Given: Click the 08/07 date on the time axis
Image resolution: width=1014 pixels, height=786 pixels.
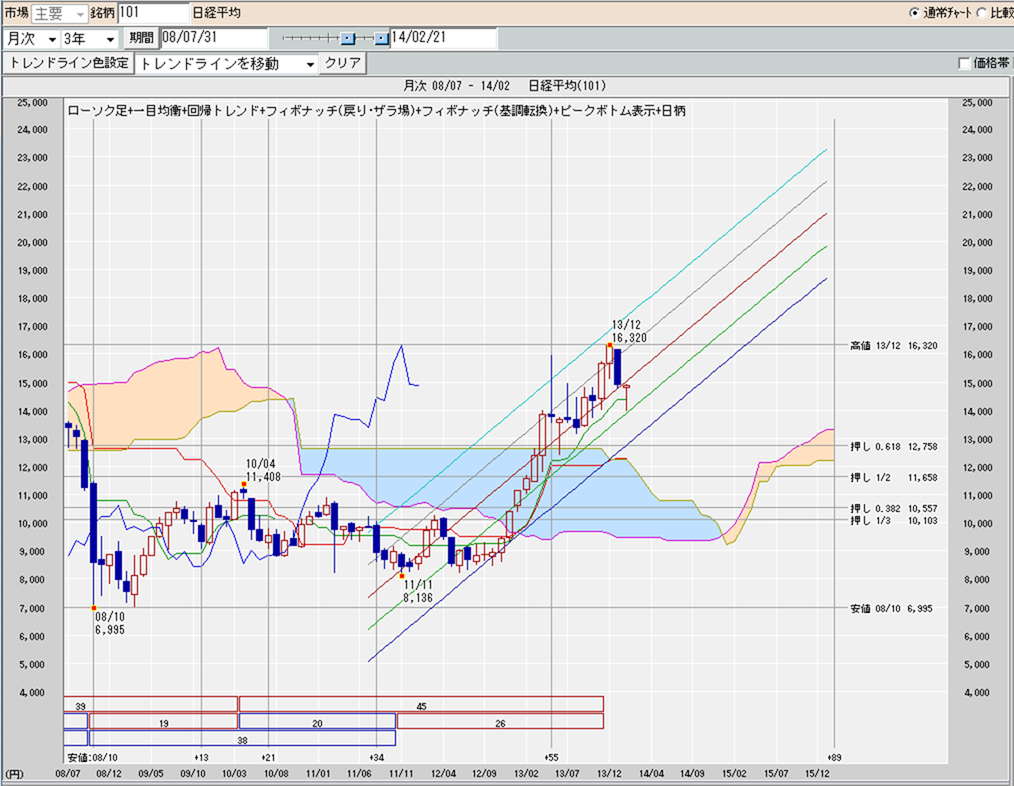Looking at the screenshot, I should click(68, 774).
